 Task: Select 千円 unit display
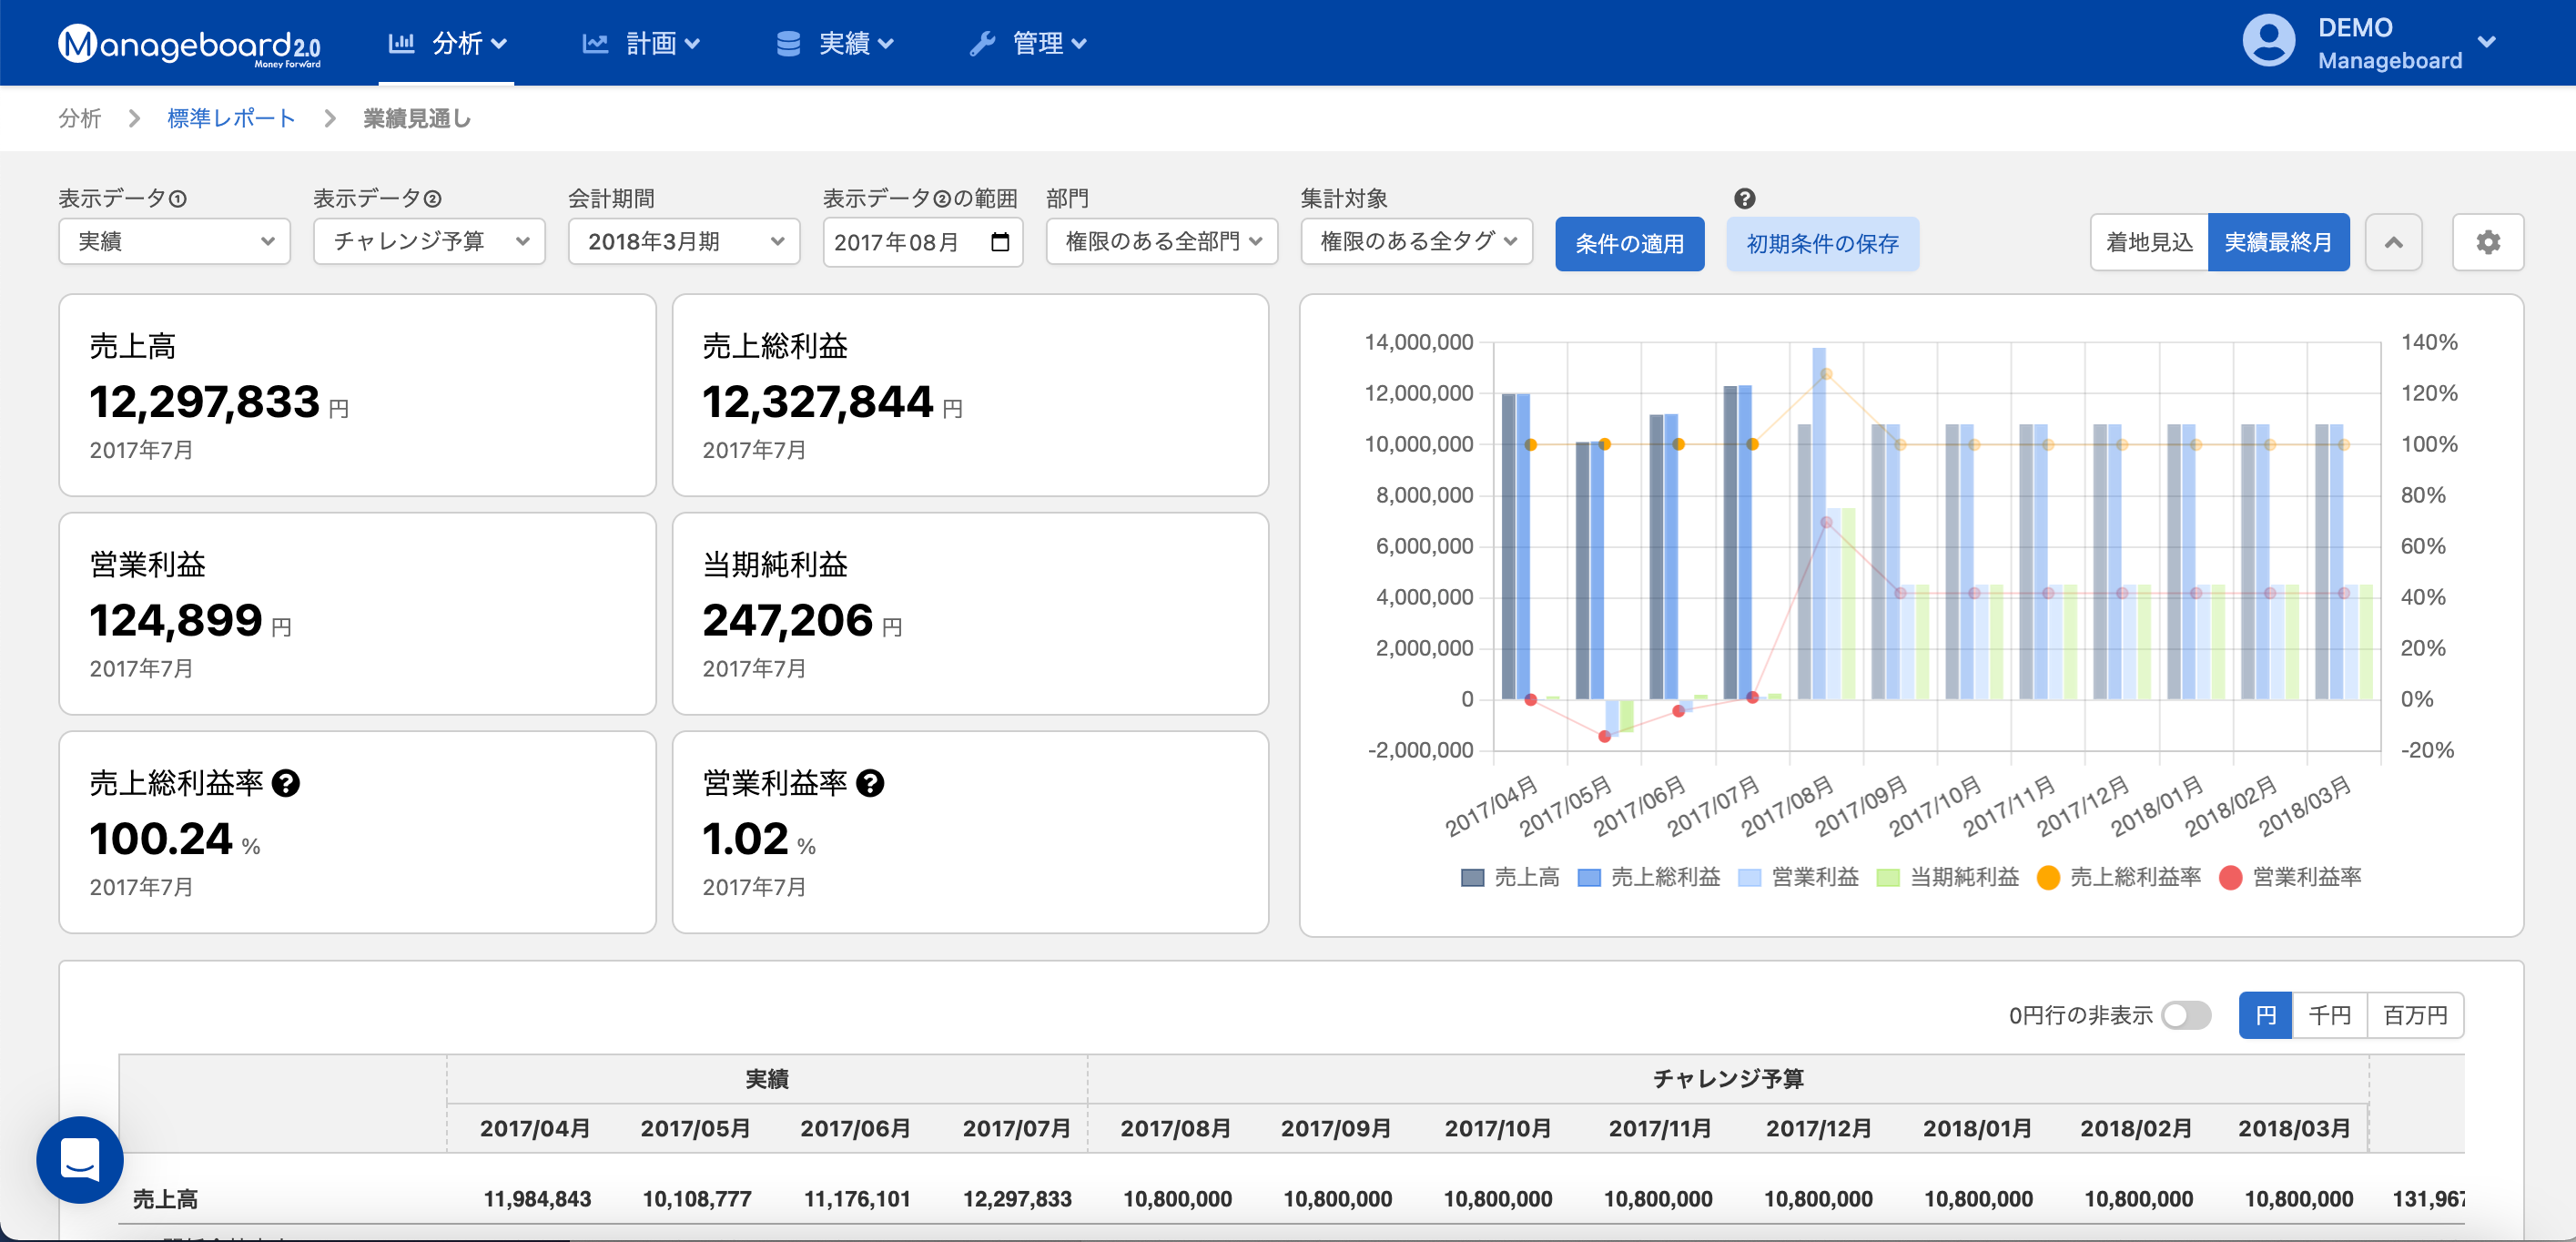[2328, 1015]
